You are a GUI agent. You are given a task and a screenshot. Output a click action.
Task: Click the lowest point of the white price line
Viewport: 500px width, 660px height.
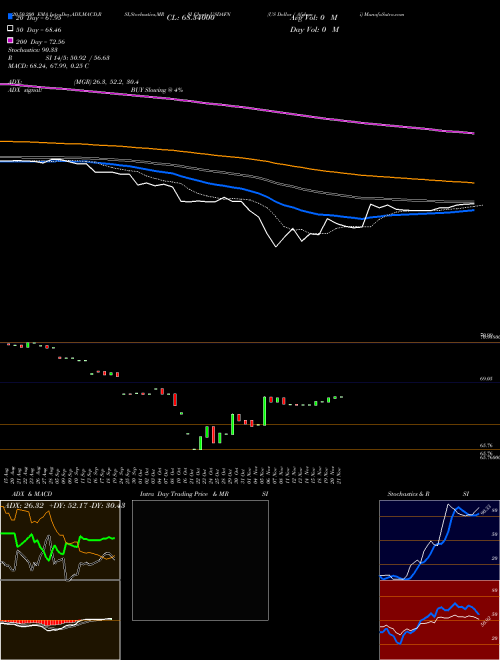point(276,246)
